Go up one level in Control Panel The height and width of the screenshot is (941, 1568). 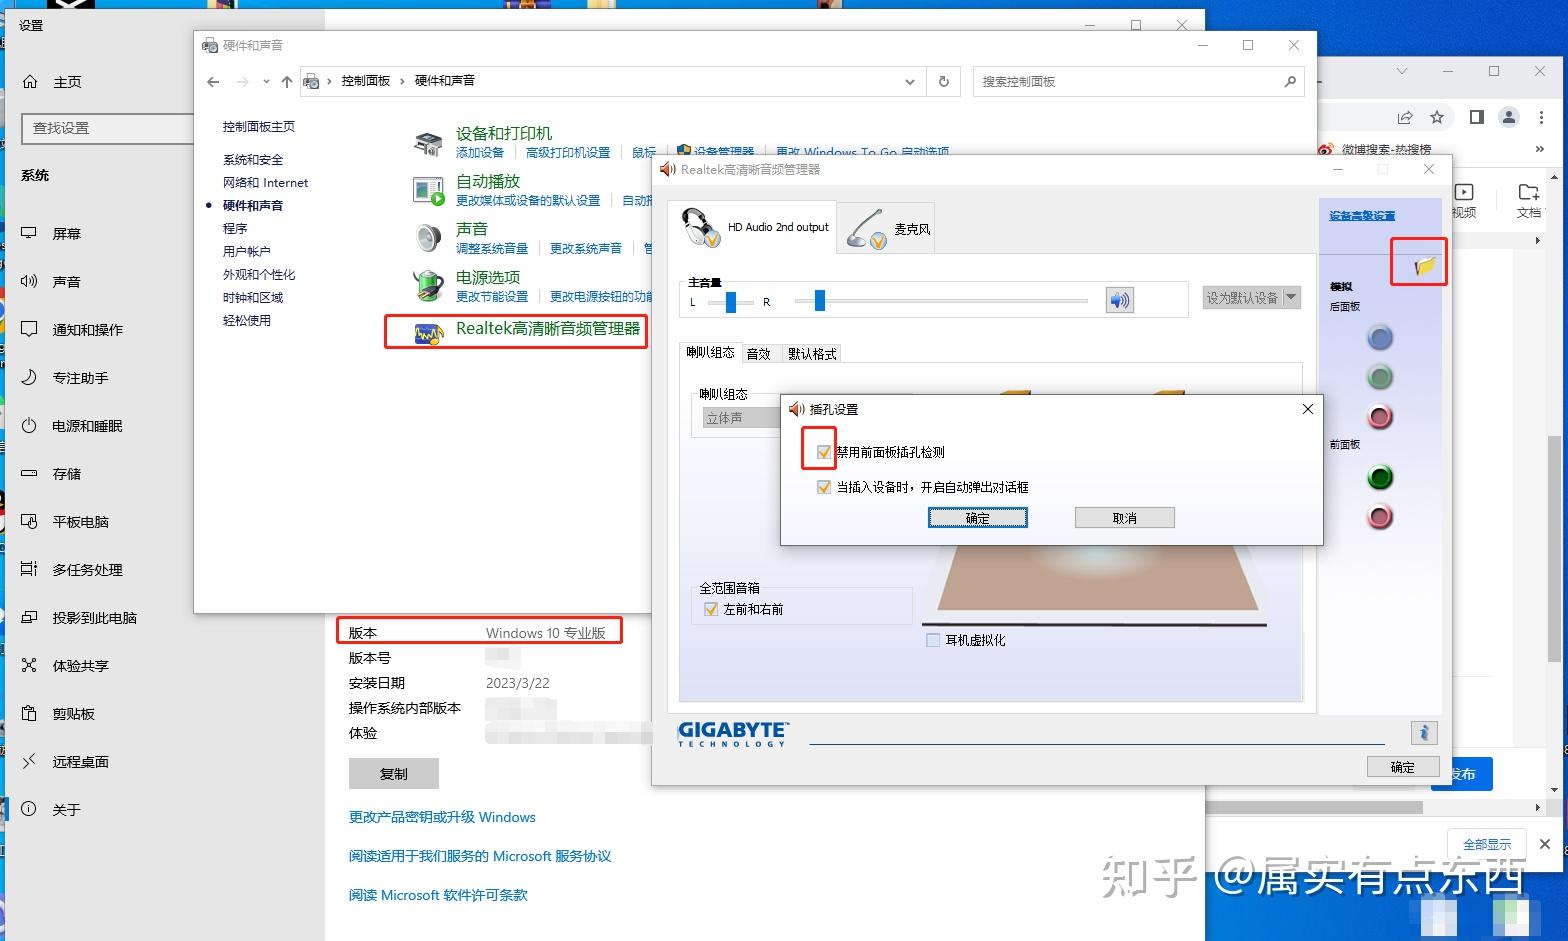pos(287,81)
